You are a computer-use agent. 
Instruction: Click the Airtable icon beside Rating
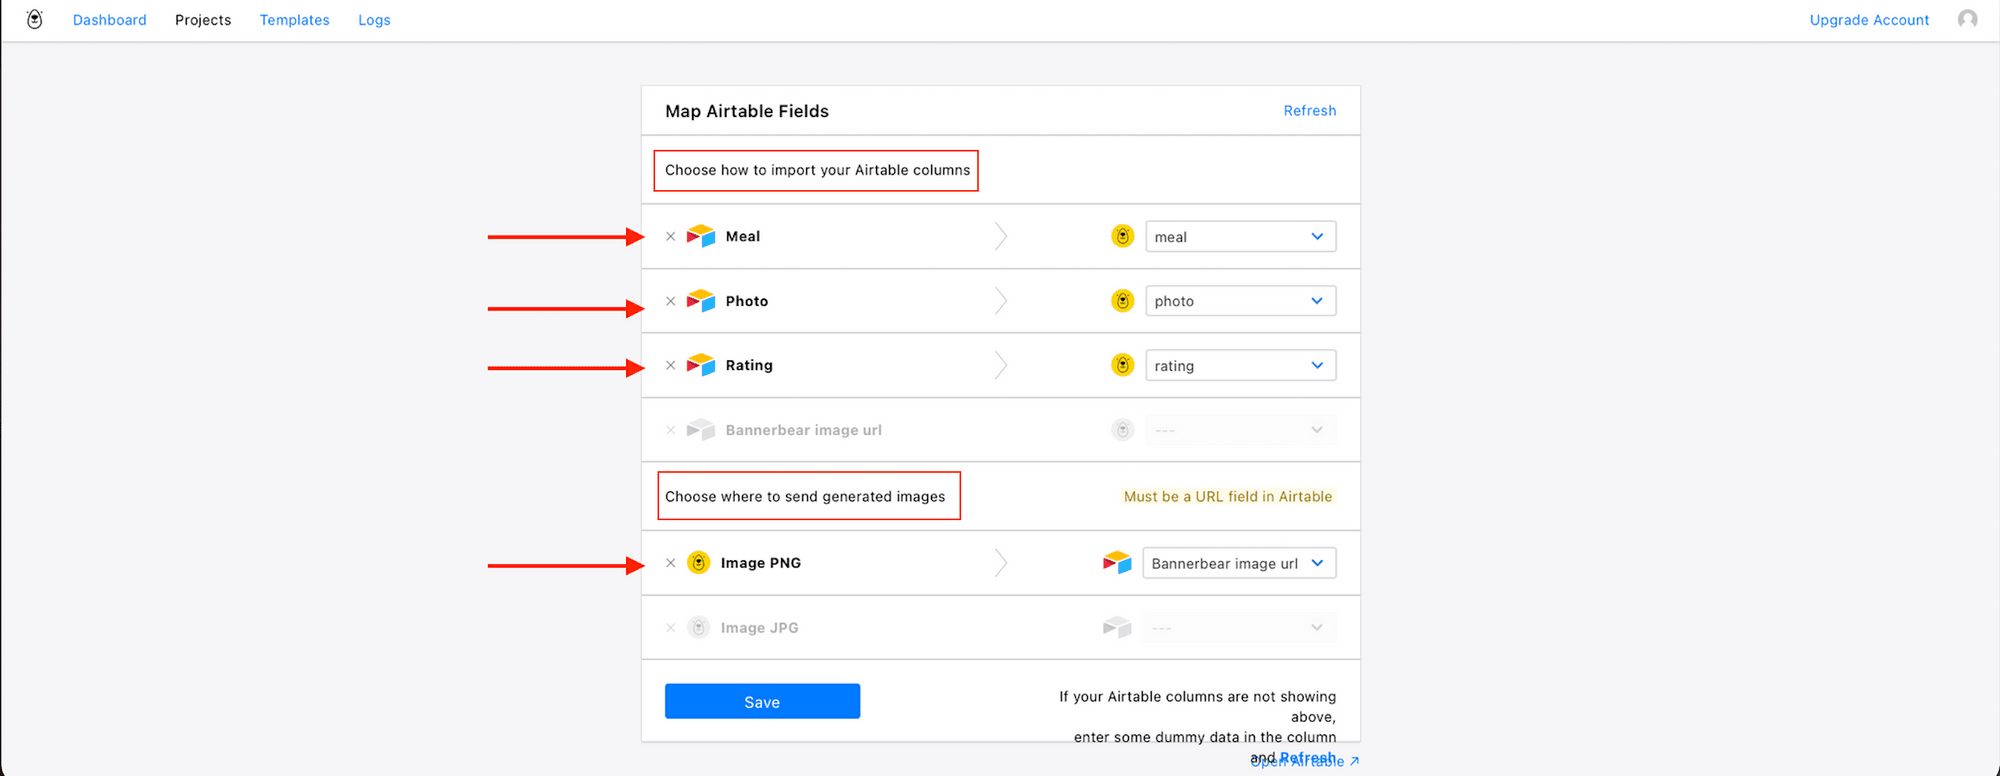coord(701,366)
